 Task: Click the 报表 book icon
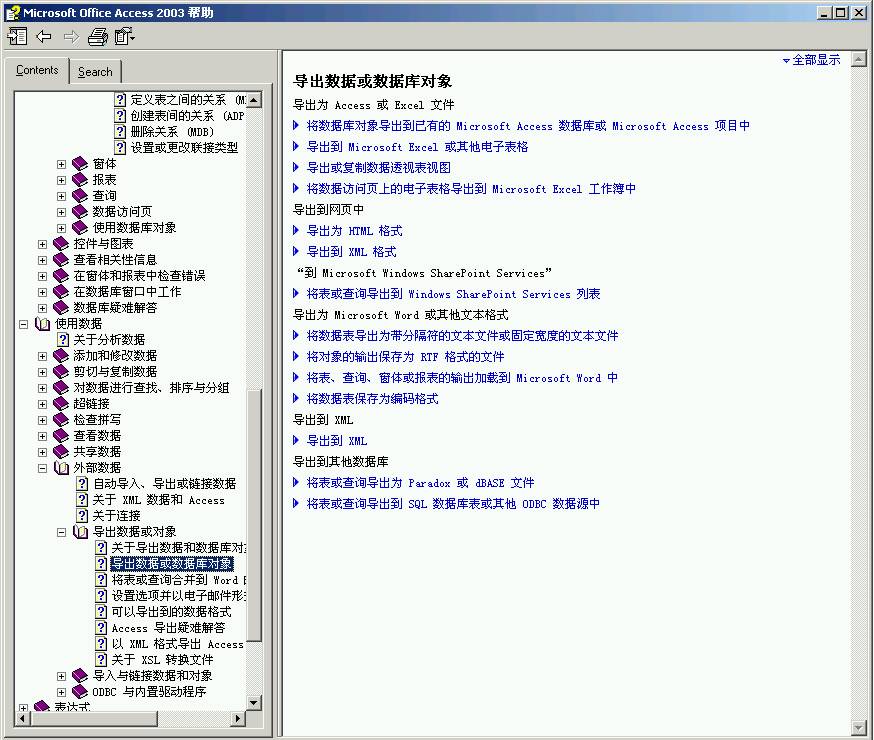coord(80,180)
